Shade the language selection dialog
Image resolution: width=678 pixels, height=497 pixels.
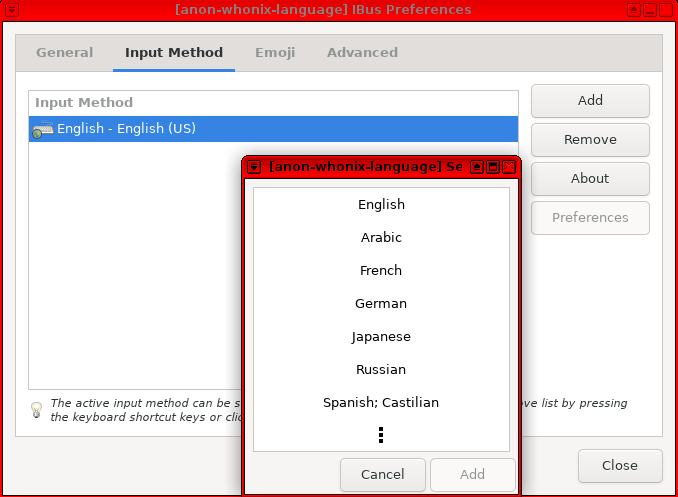pos(477,167)
